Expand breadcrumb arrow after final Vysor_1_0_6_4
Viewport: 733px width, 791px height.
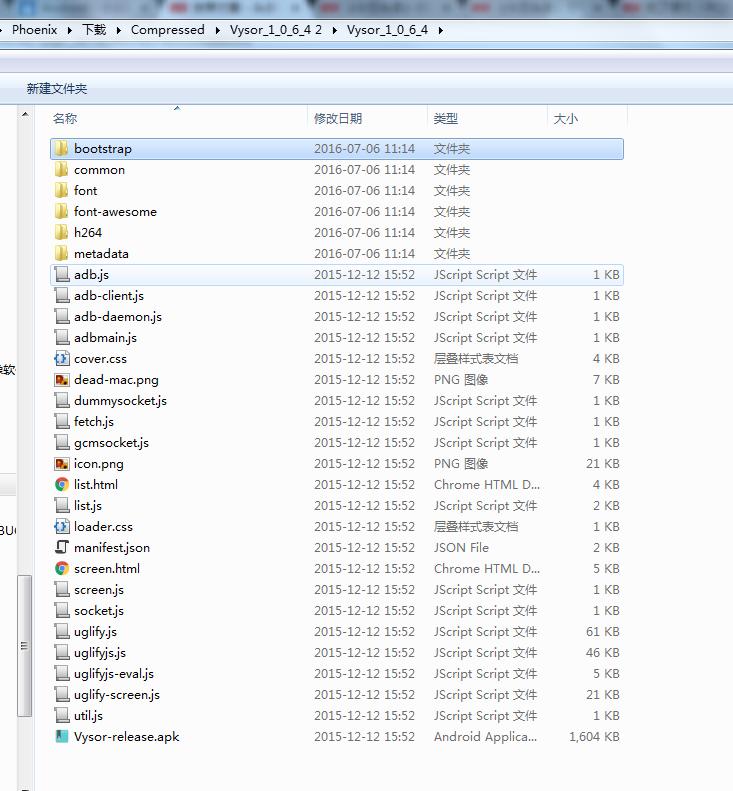(441, 30)
